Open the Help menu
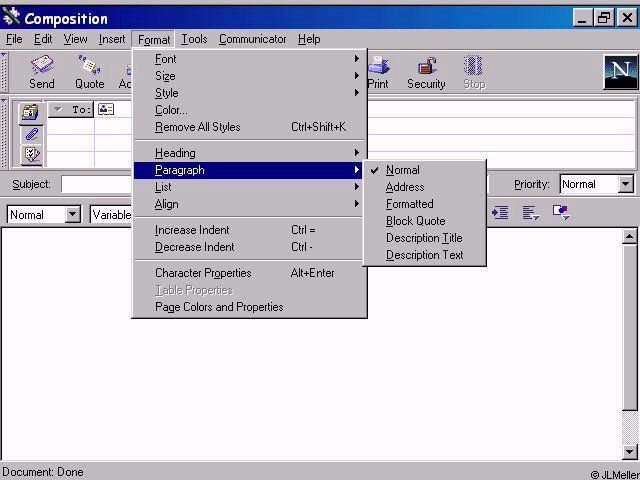Screen dimensions: 640x480 point(309,39)
